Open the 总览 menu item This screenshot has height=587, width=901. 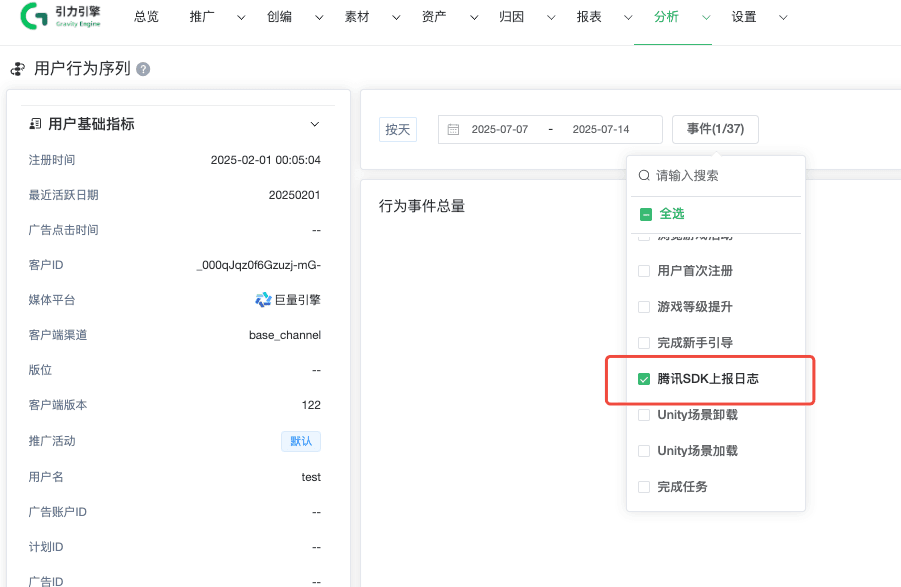[146, 17]
